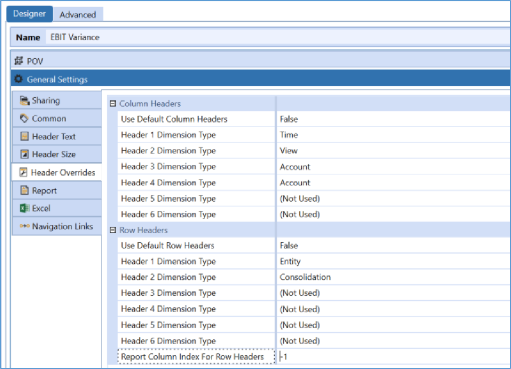Change row Header 1 Dimension Type Entity
Viewport: 511px width, 369px height.
click(x=393, y=261)
